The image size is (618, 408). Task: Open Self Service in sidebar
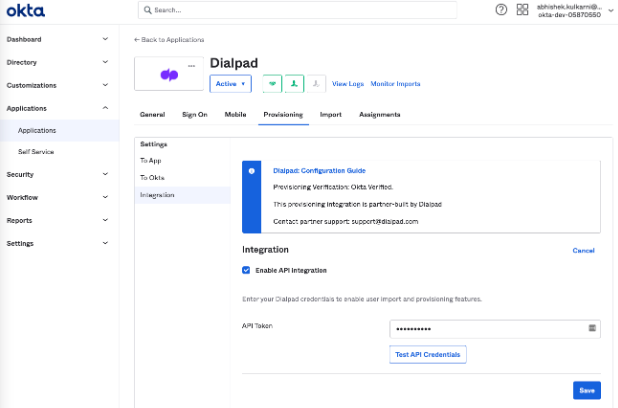click(36, 152)
